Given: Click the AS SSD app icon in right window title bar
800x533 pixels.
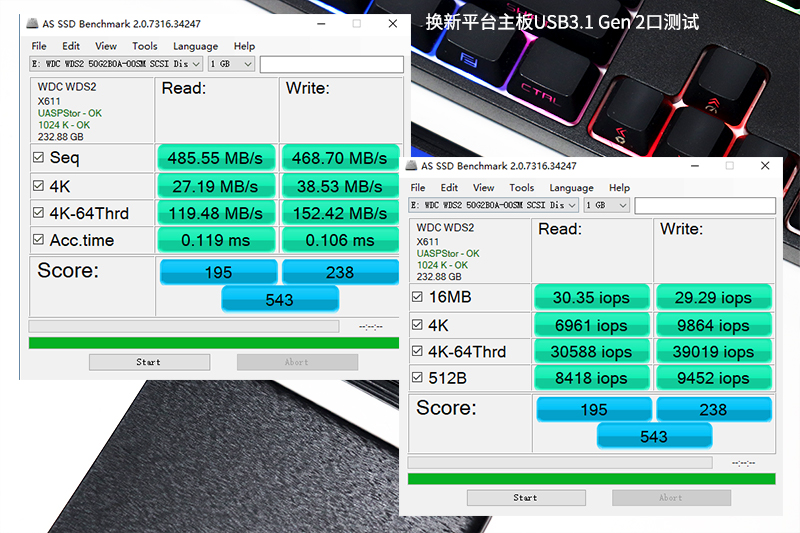Looking at the screenshot, I should [x=411, y=166].
